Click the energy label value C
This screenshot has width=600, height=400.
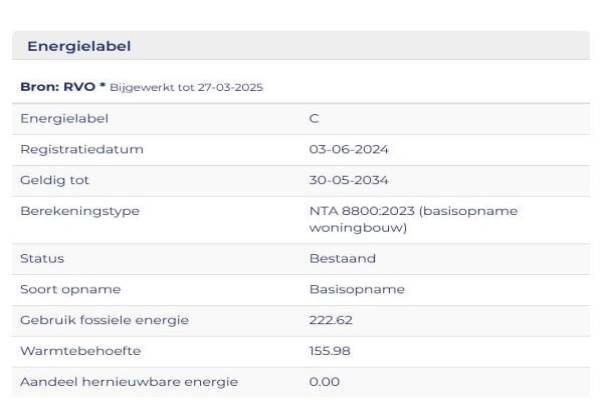point(314,119)
